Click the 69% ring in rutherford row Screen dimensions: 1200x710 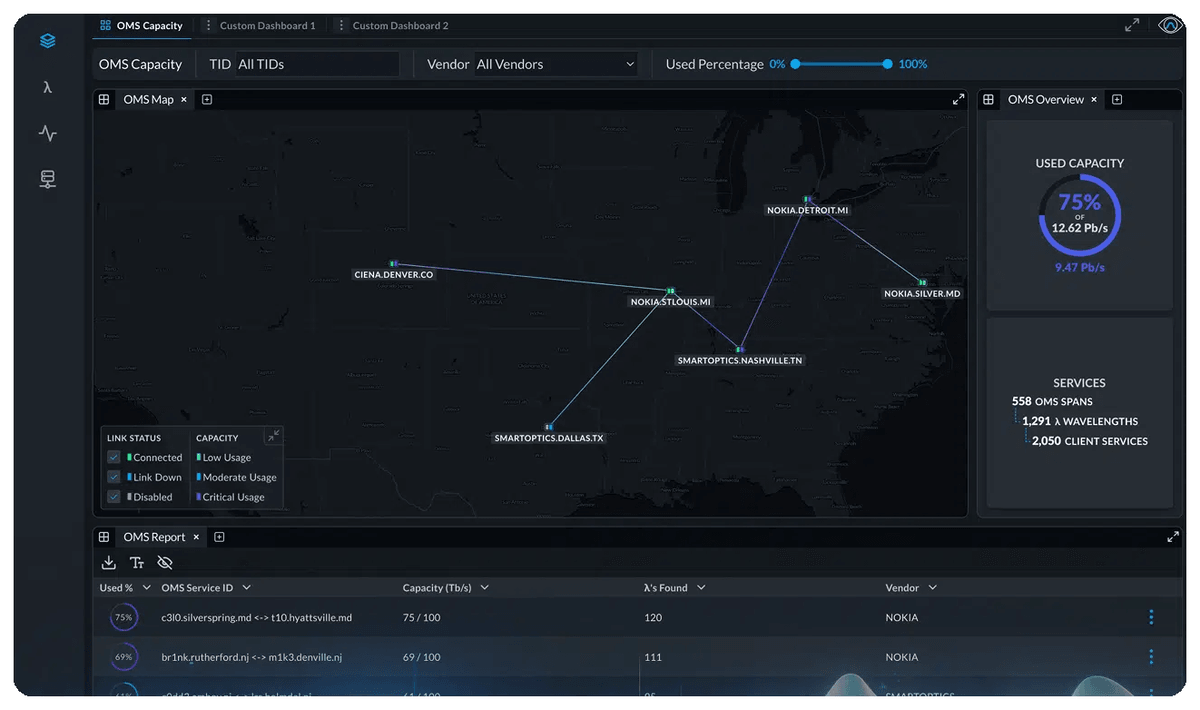[123, 657]
